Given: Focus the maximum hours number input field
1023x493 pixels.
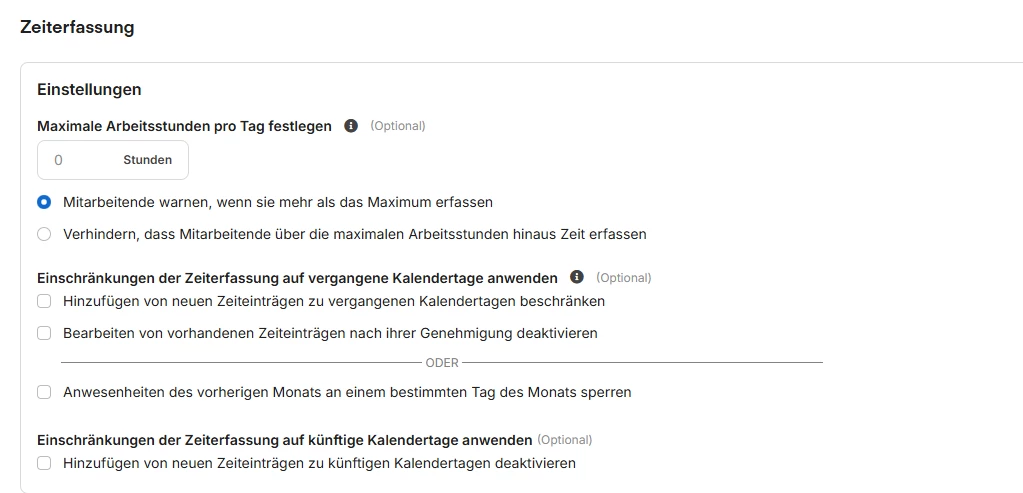Looking at the screenshot, I should pos(75,160).
